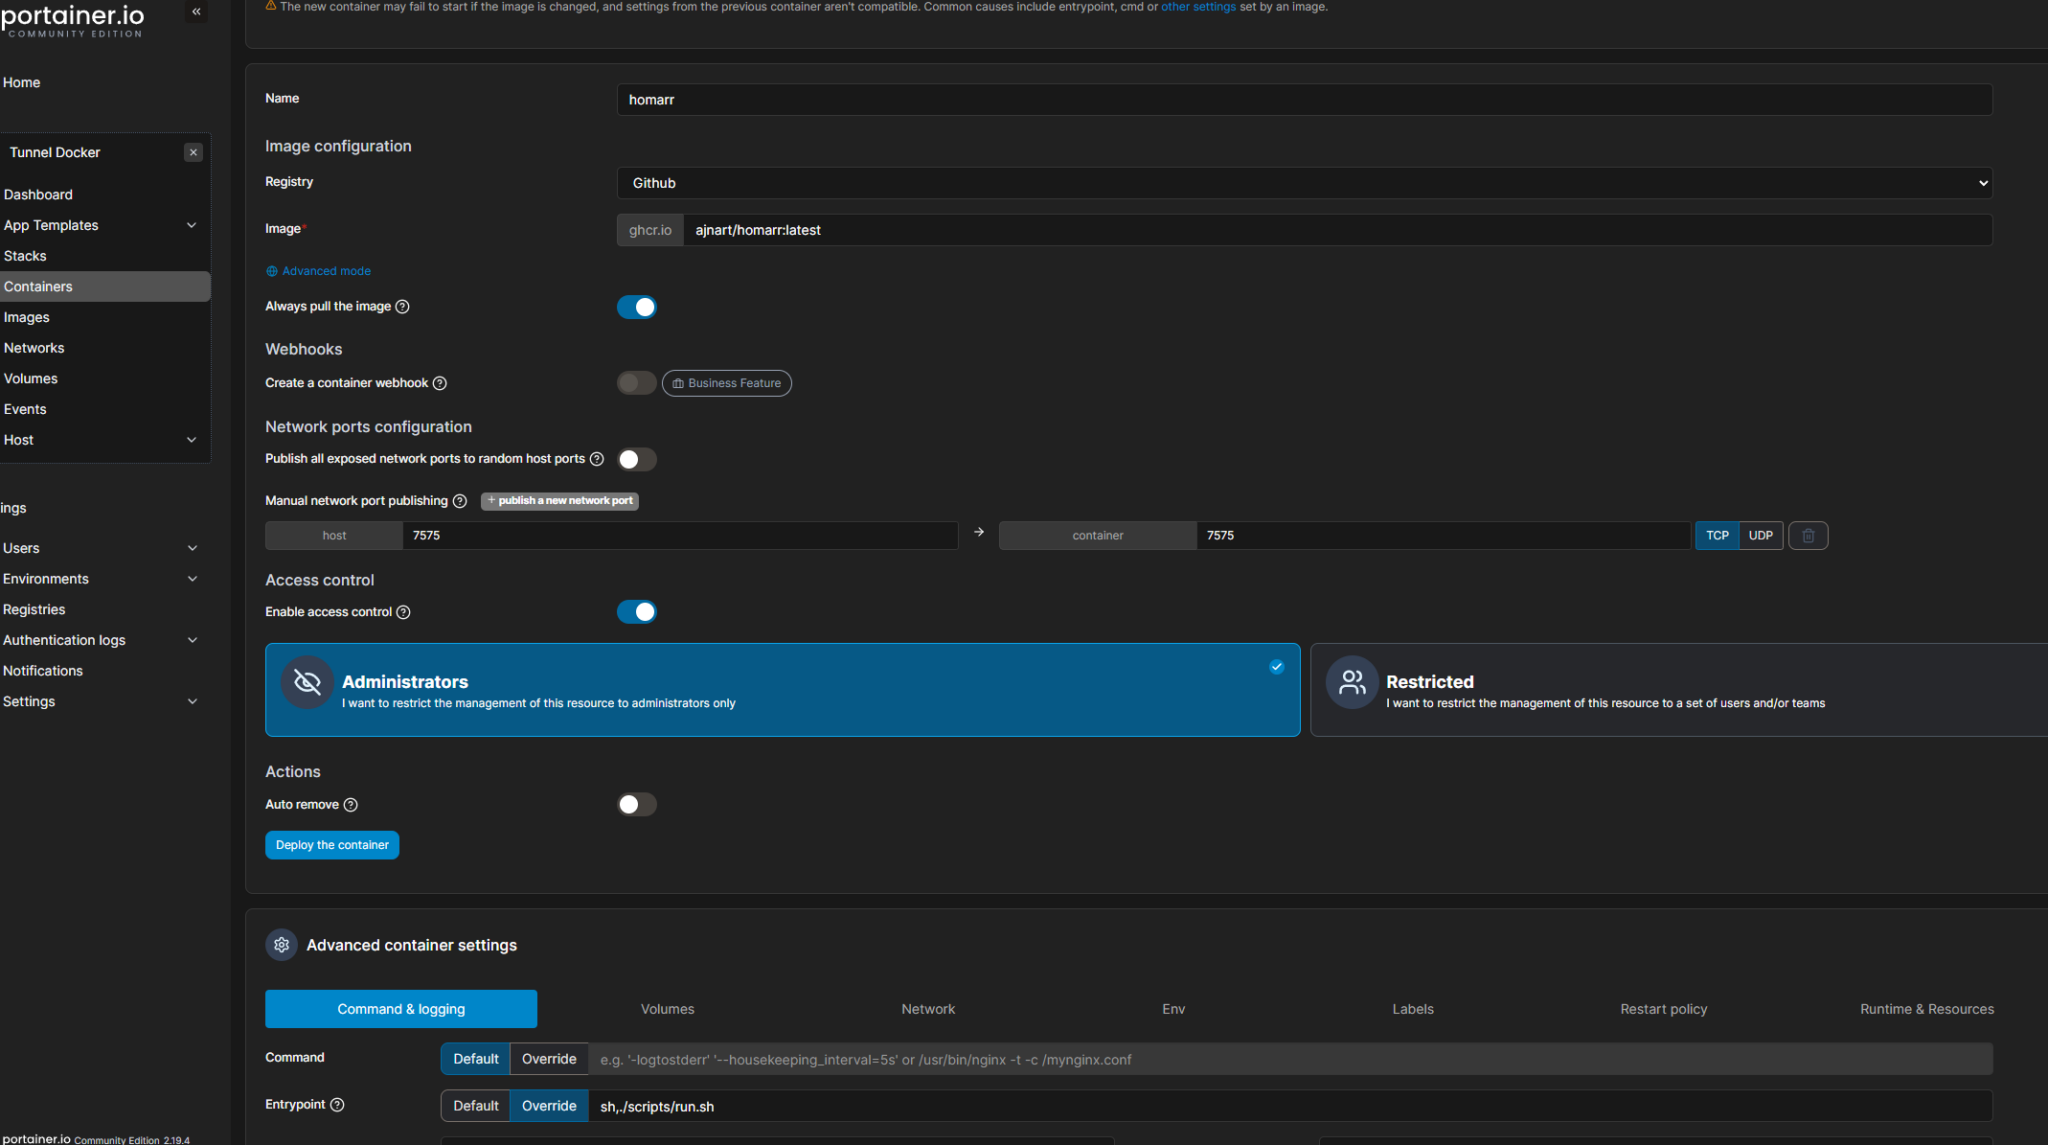The height and width of the screenshot is (1145, 2048).
Task: Click the Advanced mode globe icon
Action: pos(271,271)
